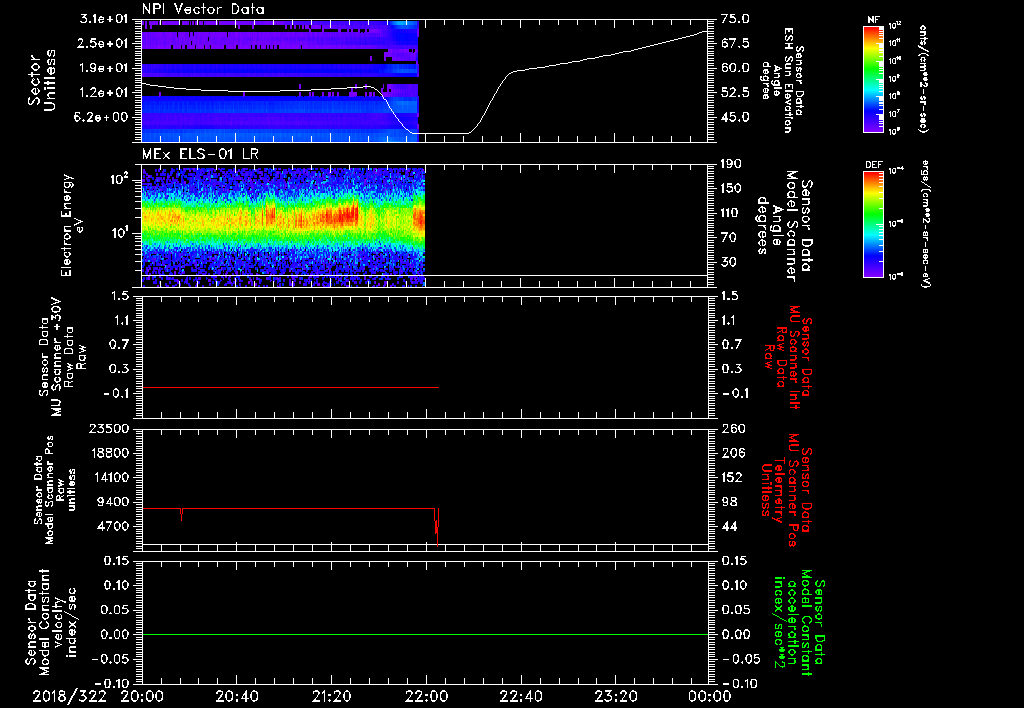Click the '23:20' time tick label
This screenshot has width=1024, height=708.
click(x=616, y=696)
